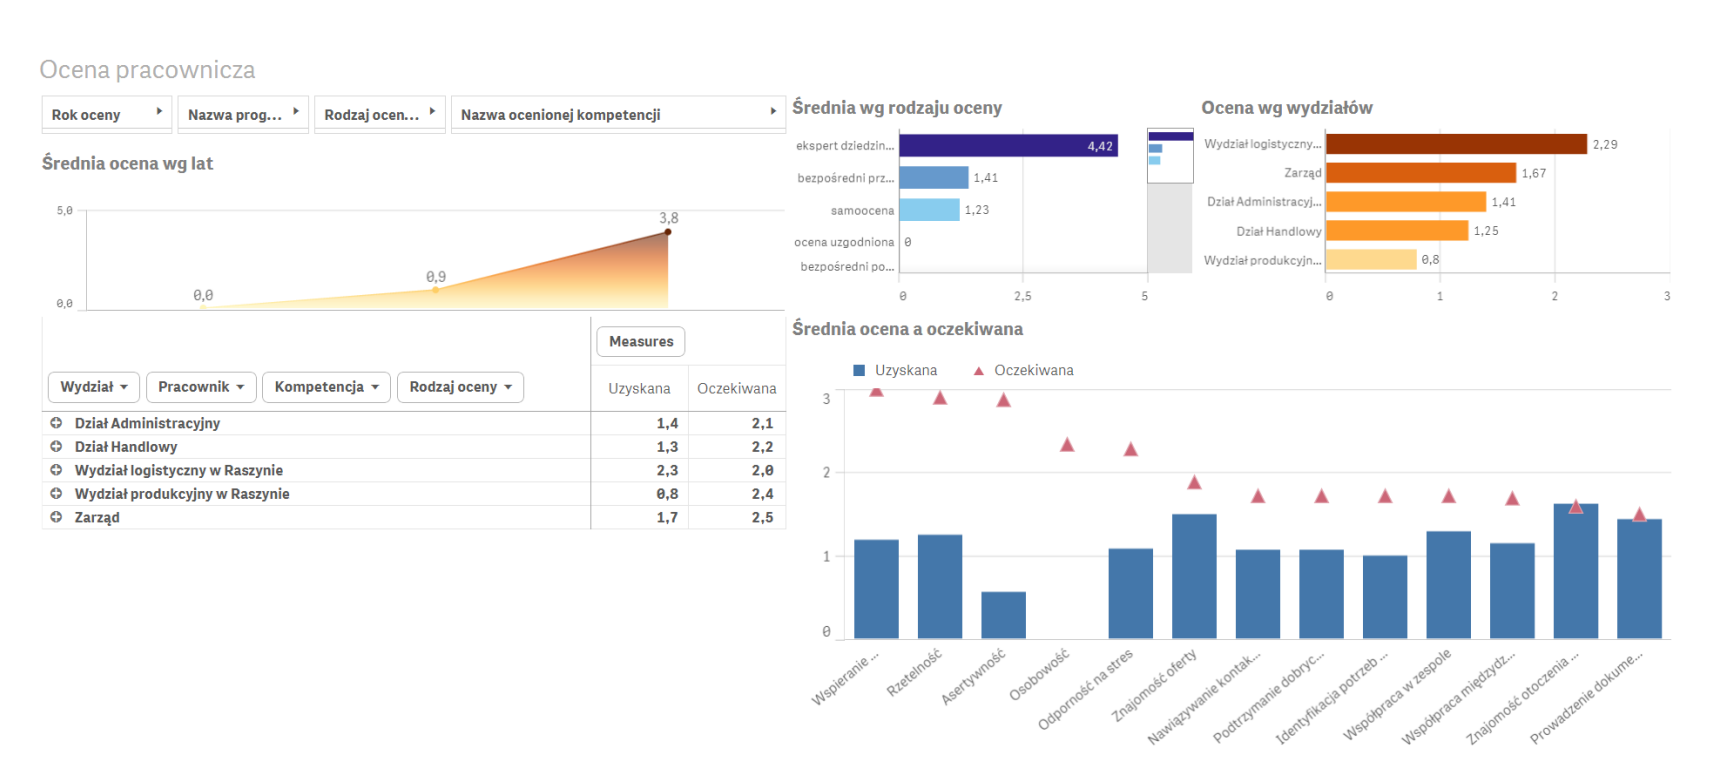The image size is (1714, 783).
Task: Expand the Zarząd row plus icon
Action: coord(56,517)
